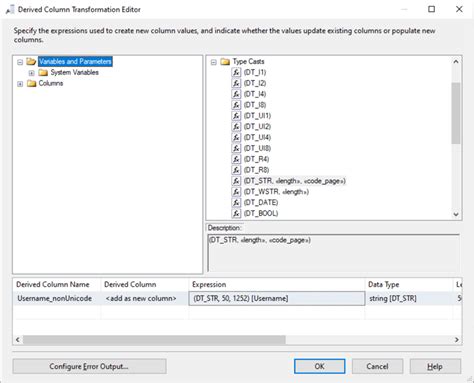Image resolution: width=474 pixels, height=383 pixels.
Task: Click the grid horizontal scrollbar thumb
Action: pyautogui.click(x=154, y=340)
